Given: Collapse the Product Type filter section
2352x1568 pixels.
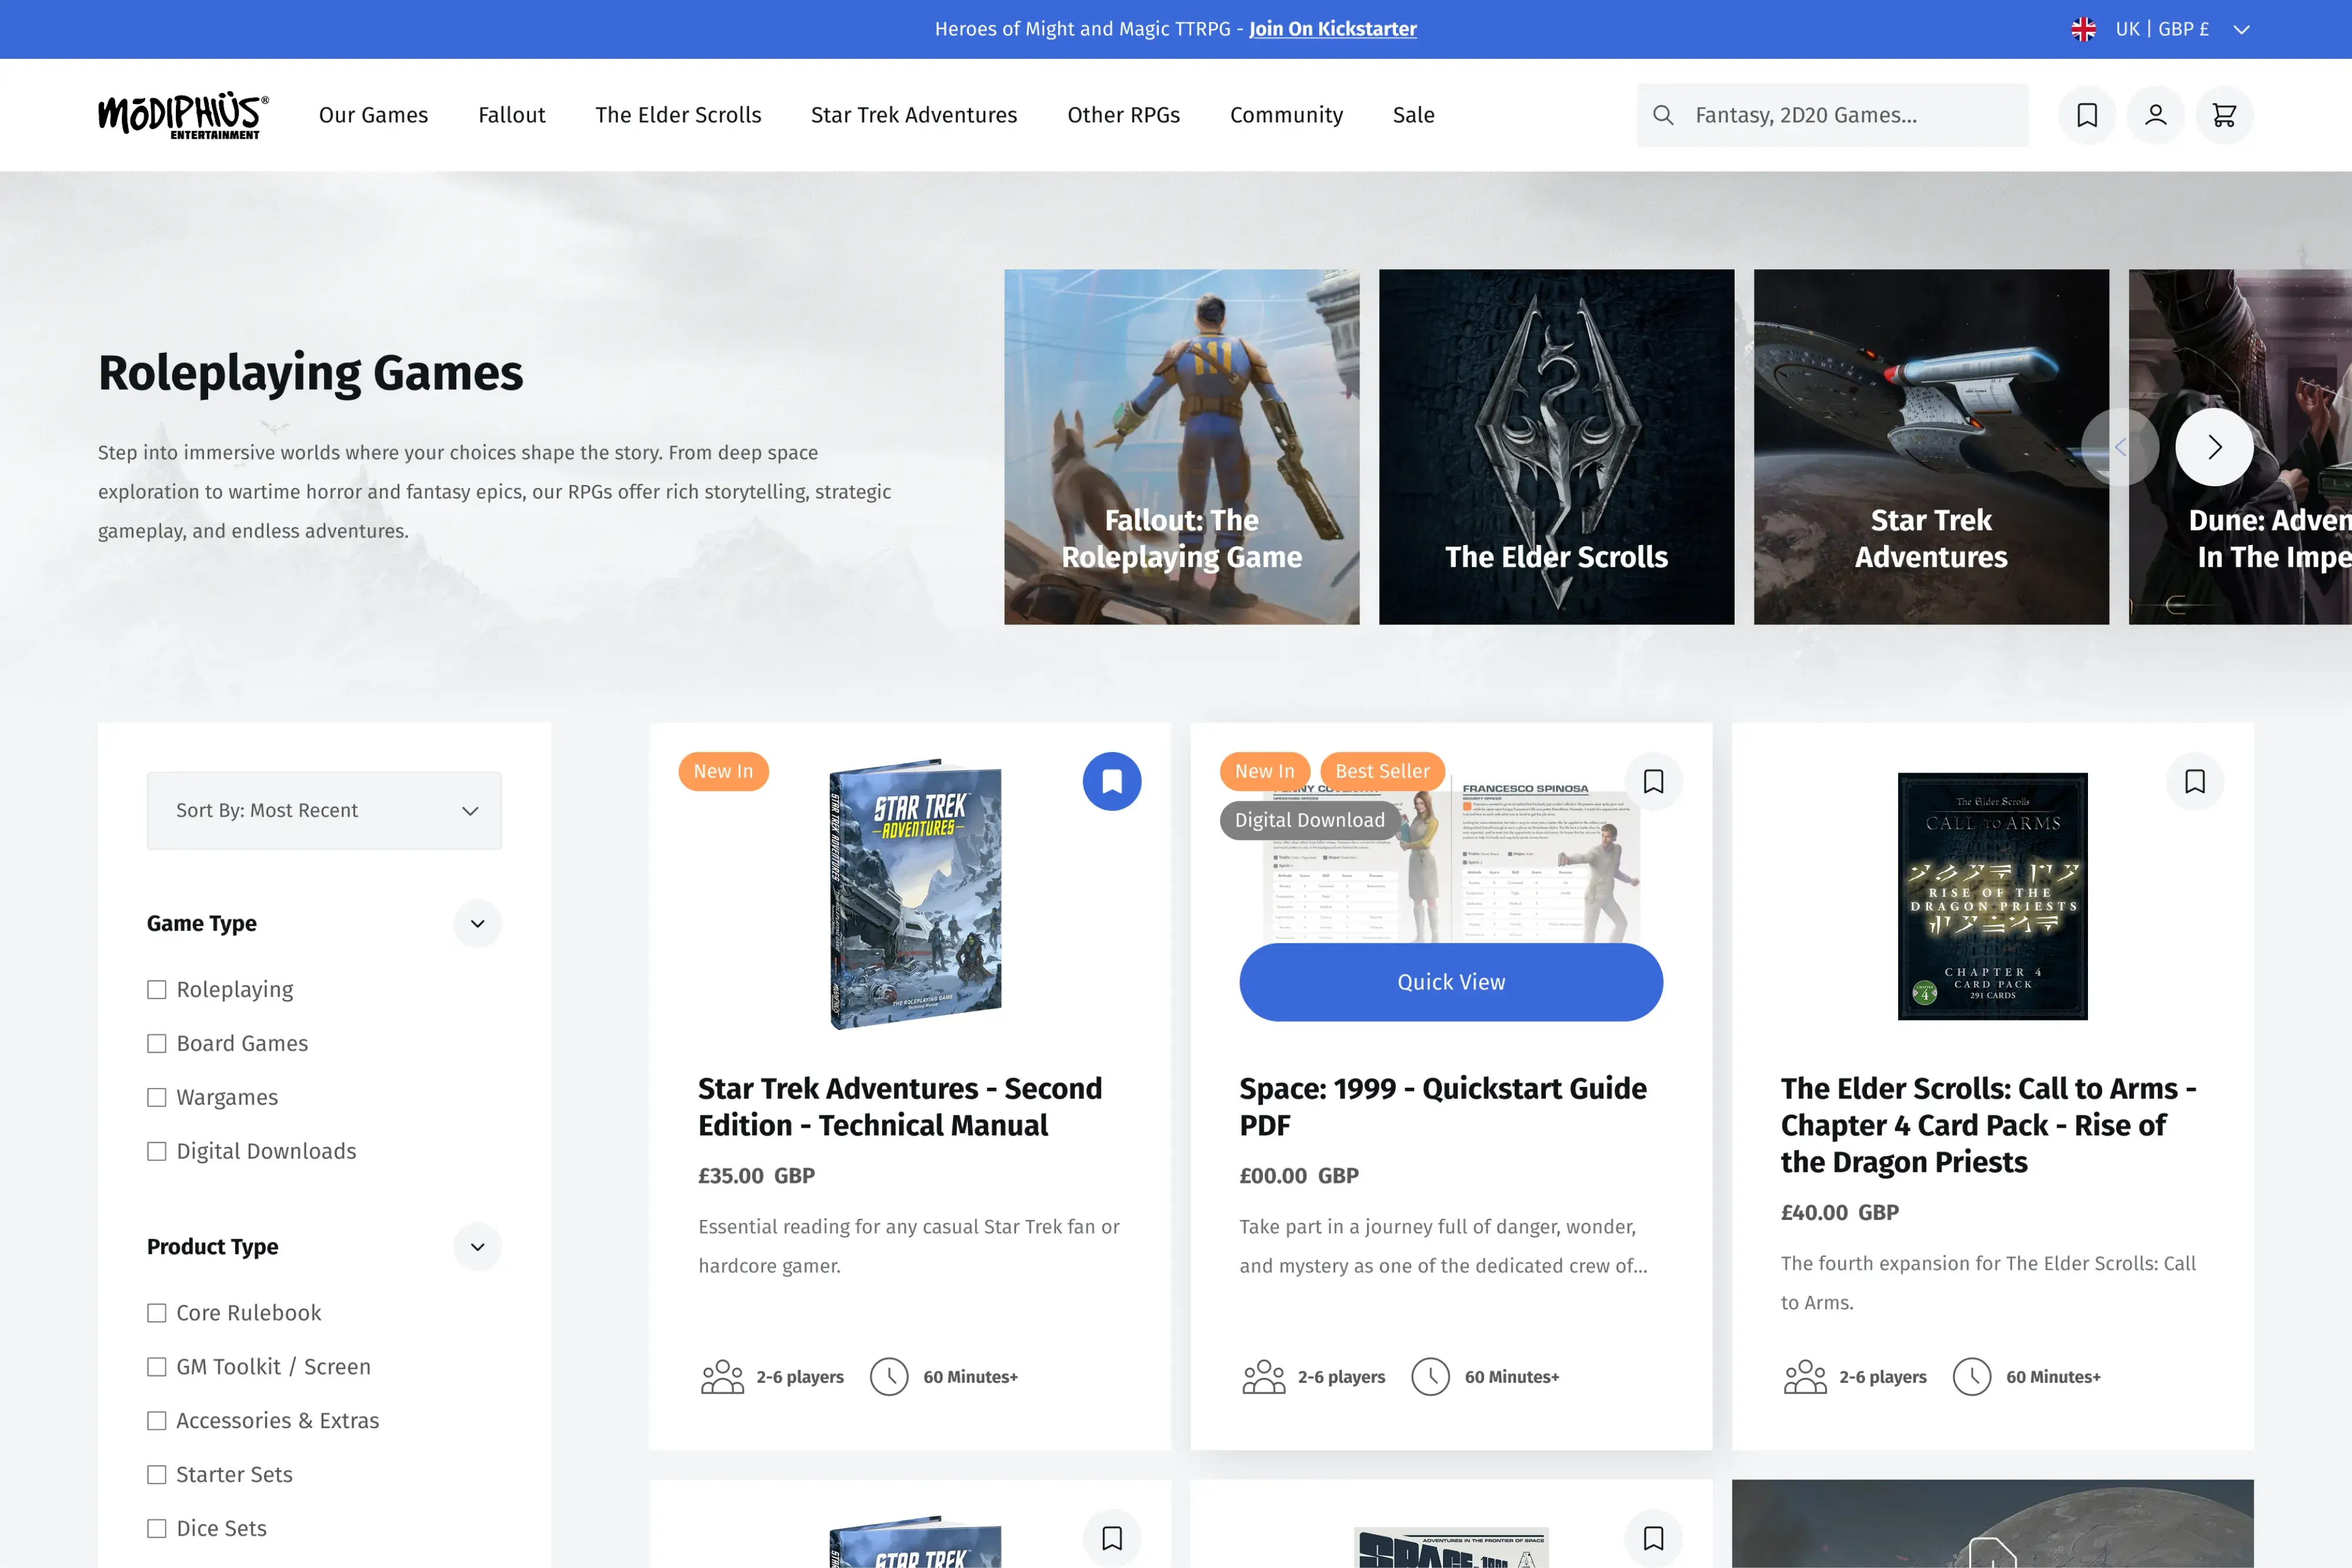Looking at the screenshot, I should pyautogui.click(x=477, y=1247).
